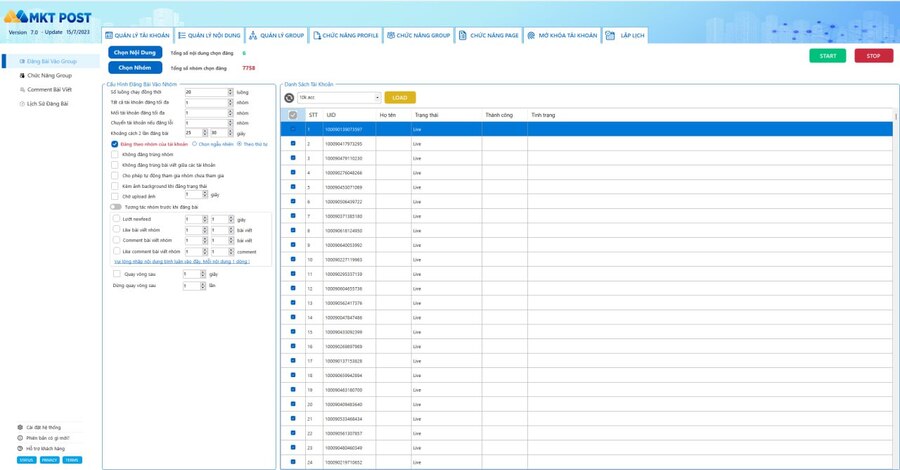
Task: Click the Mở Khóa Tài Khoản fingerprint icon
Action: click(x=531, y=36)
